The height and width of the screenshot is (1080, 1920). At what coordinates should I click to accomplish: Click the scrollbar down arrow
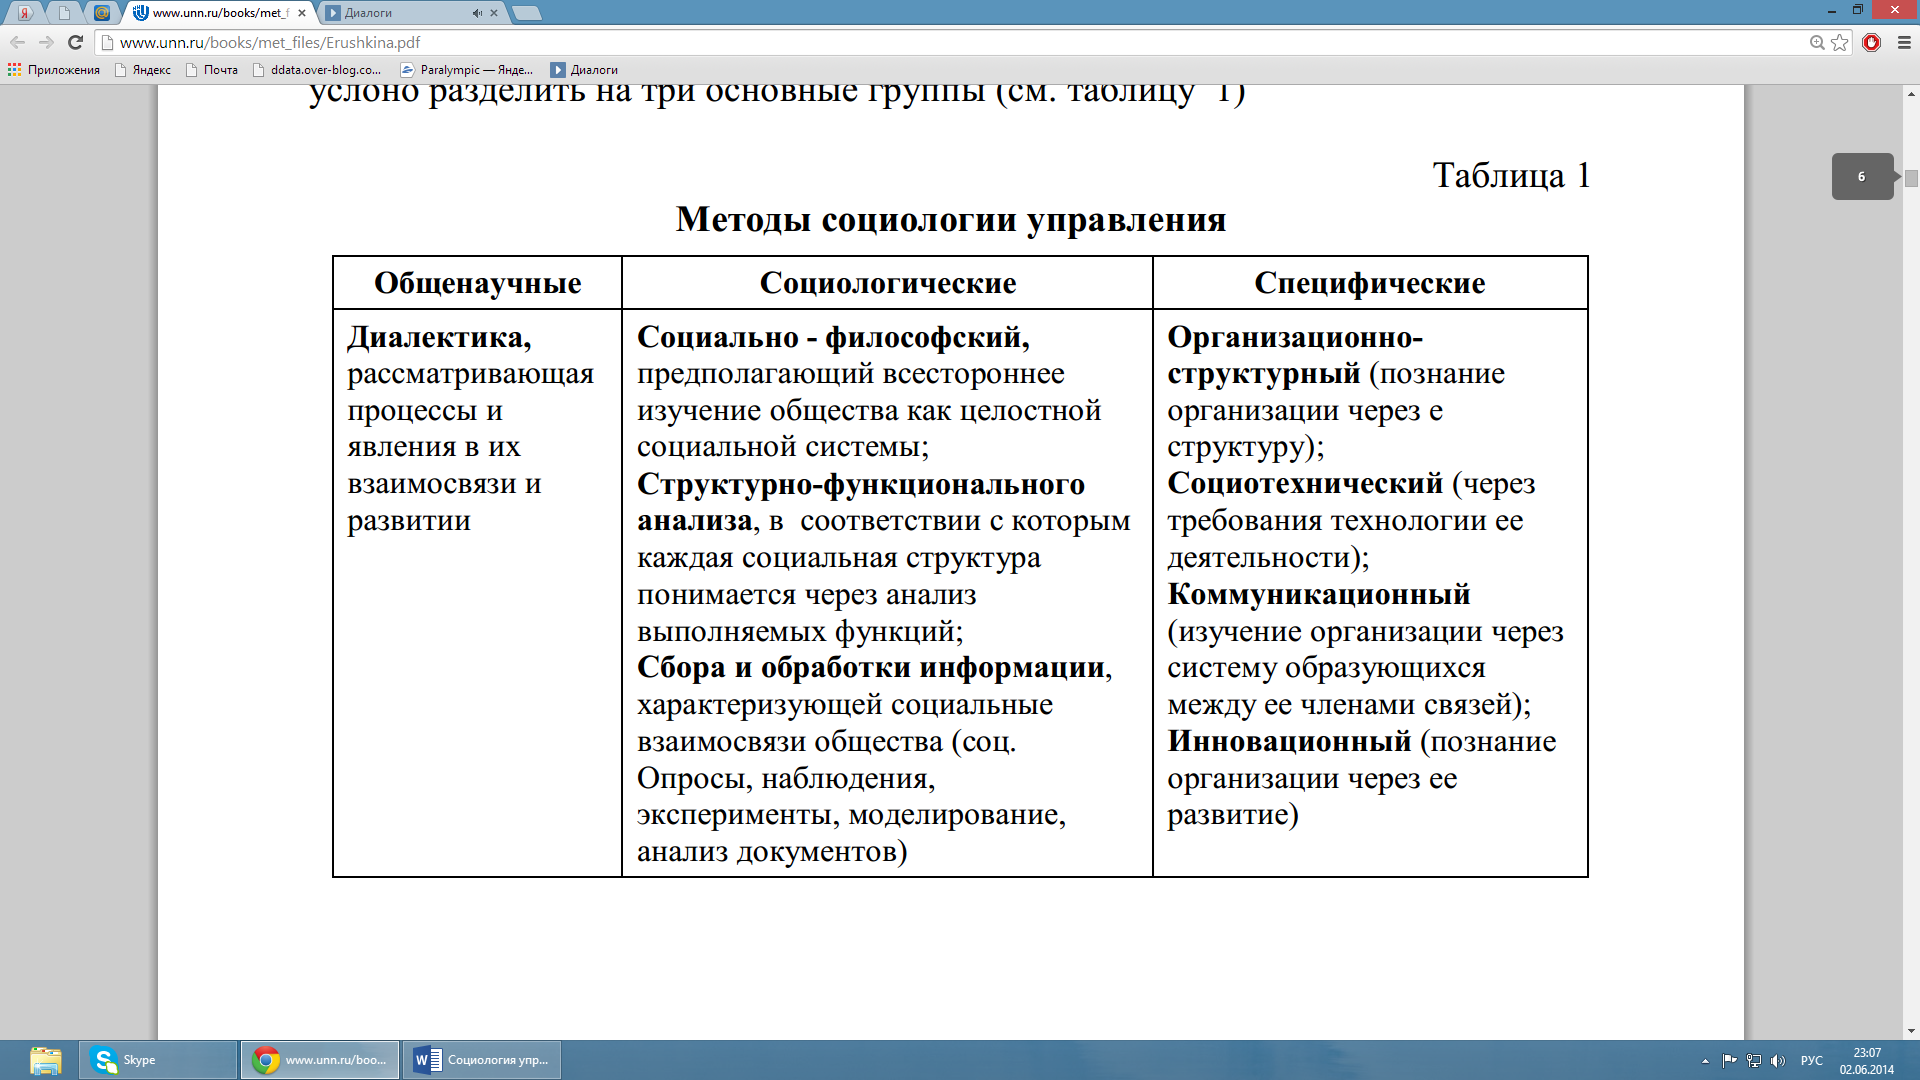1911,1031
